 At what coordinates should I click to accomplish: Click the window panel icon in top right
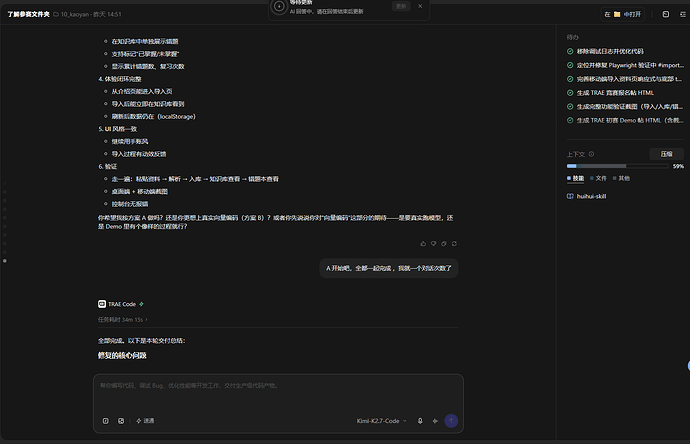tap(666, 15)
